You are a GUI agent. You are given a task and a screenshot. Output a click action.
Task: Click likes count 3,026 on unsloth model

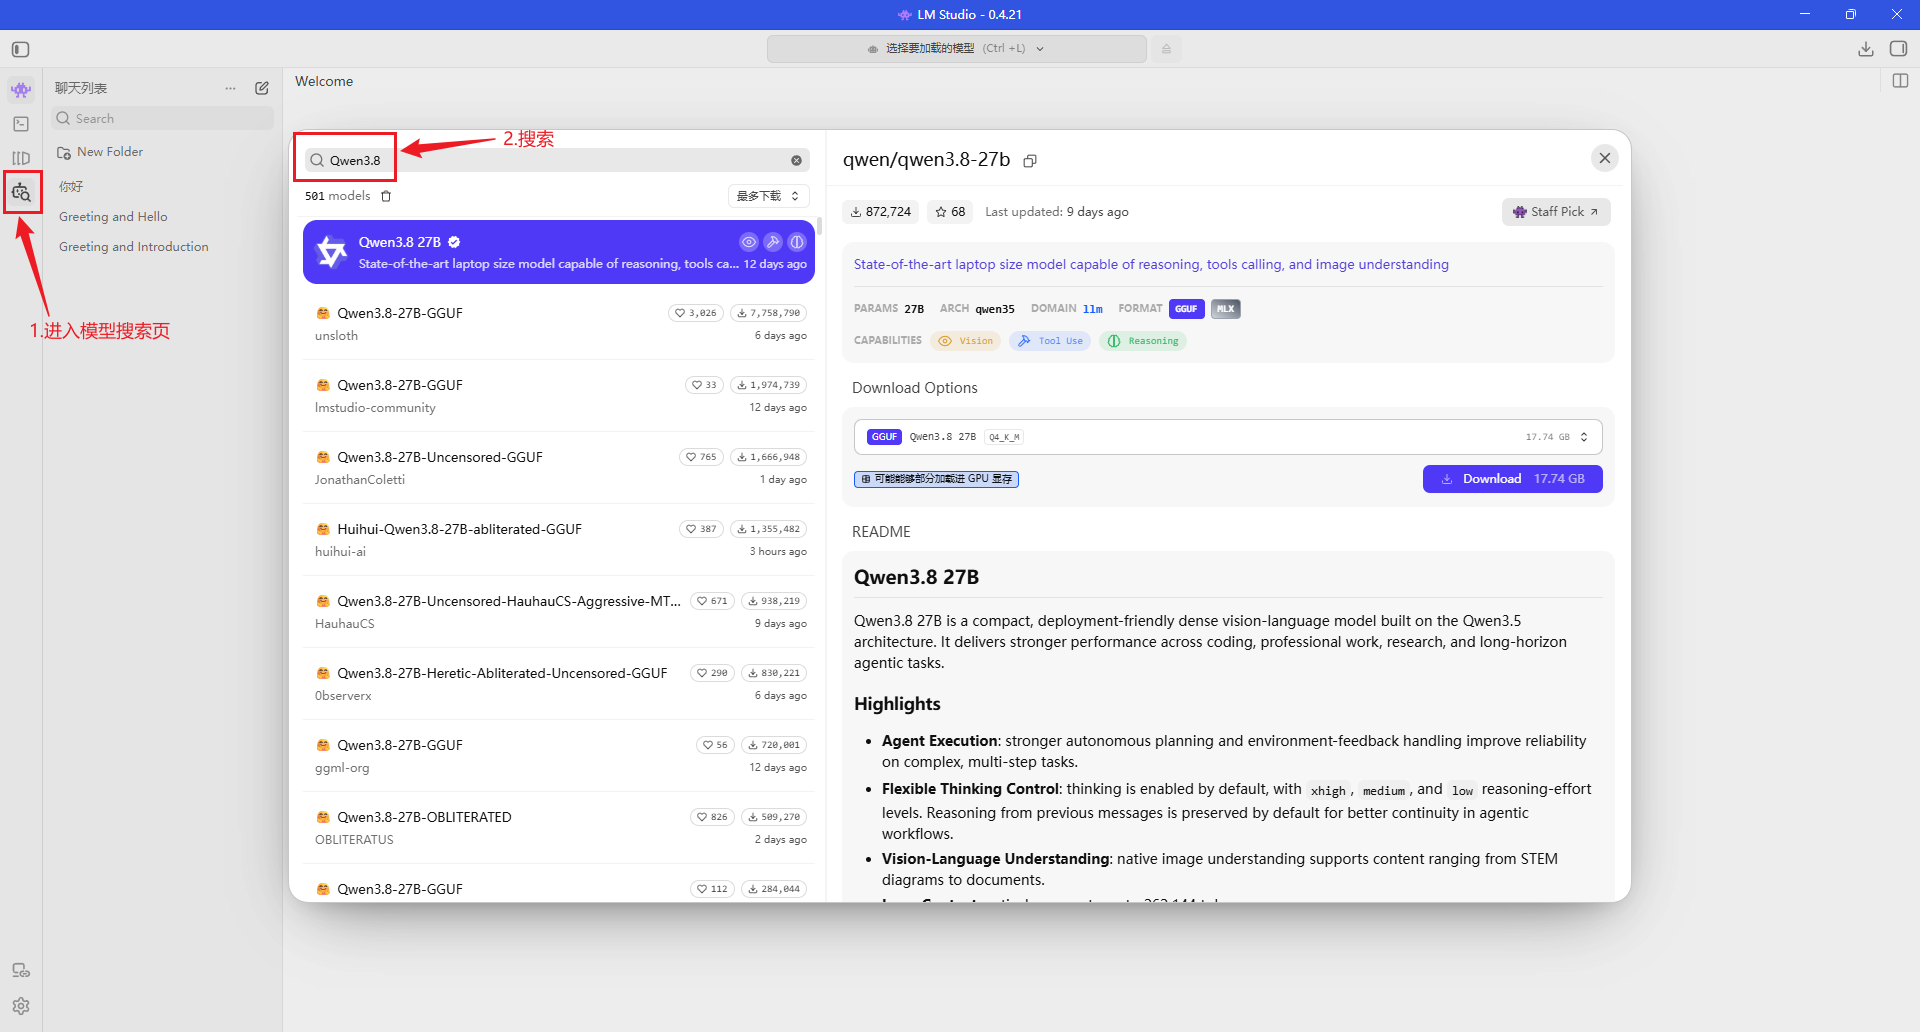[x=696, y=313]
